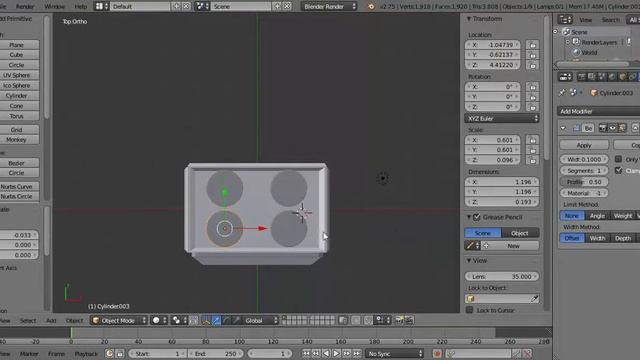The height and width of the screenshot is (360, 640).
Task: Click the eyedropper in Lock to Object field
Action: [534, 299]
